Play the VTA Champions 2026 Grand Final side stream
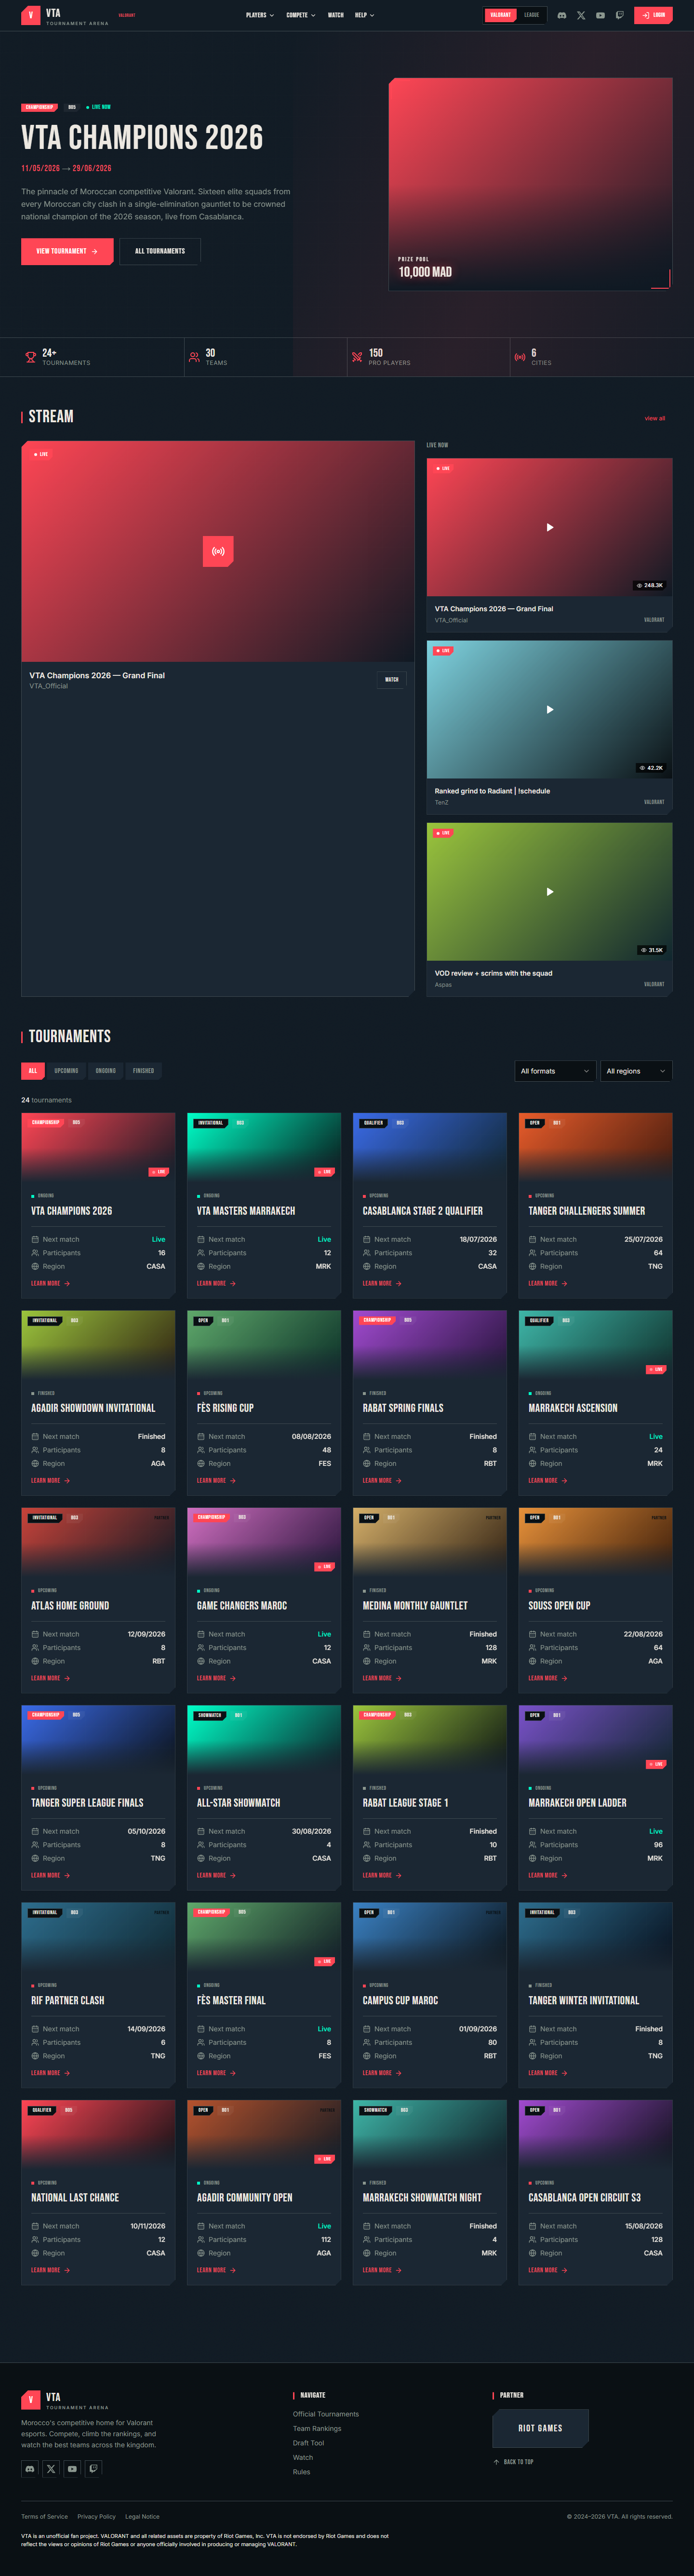Image resolution: width=694 pixels, height=2576 pixels. [x=549, y=527]
